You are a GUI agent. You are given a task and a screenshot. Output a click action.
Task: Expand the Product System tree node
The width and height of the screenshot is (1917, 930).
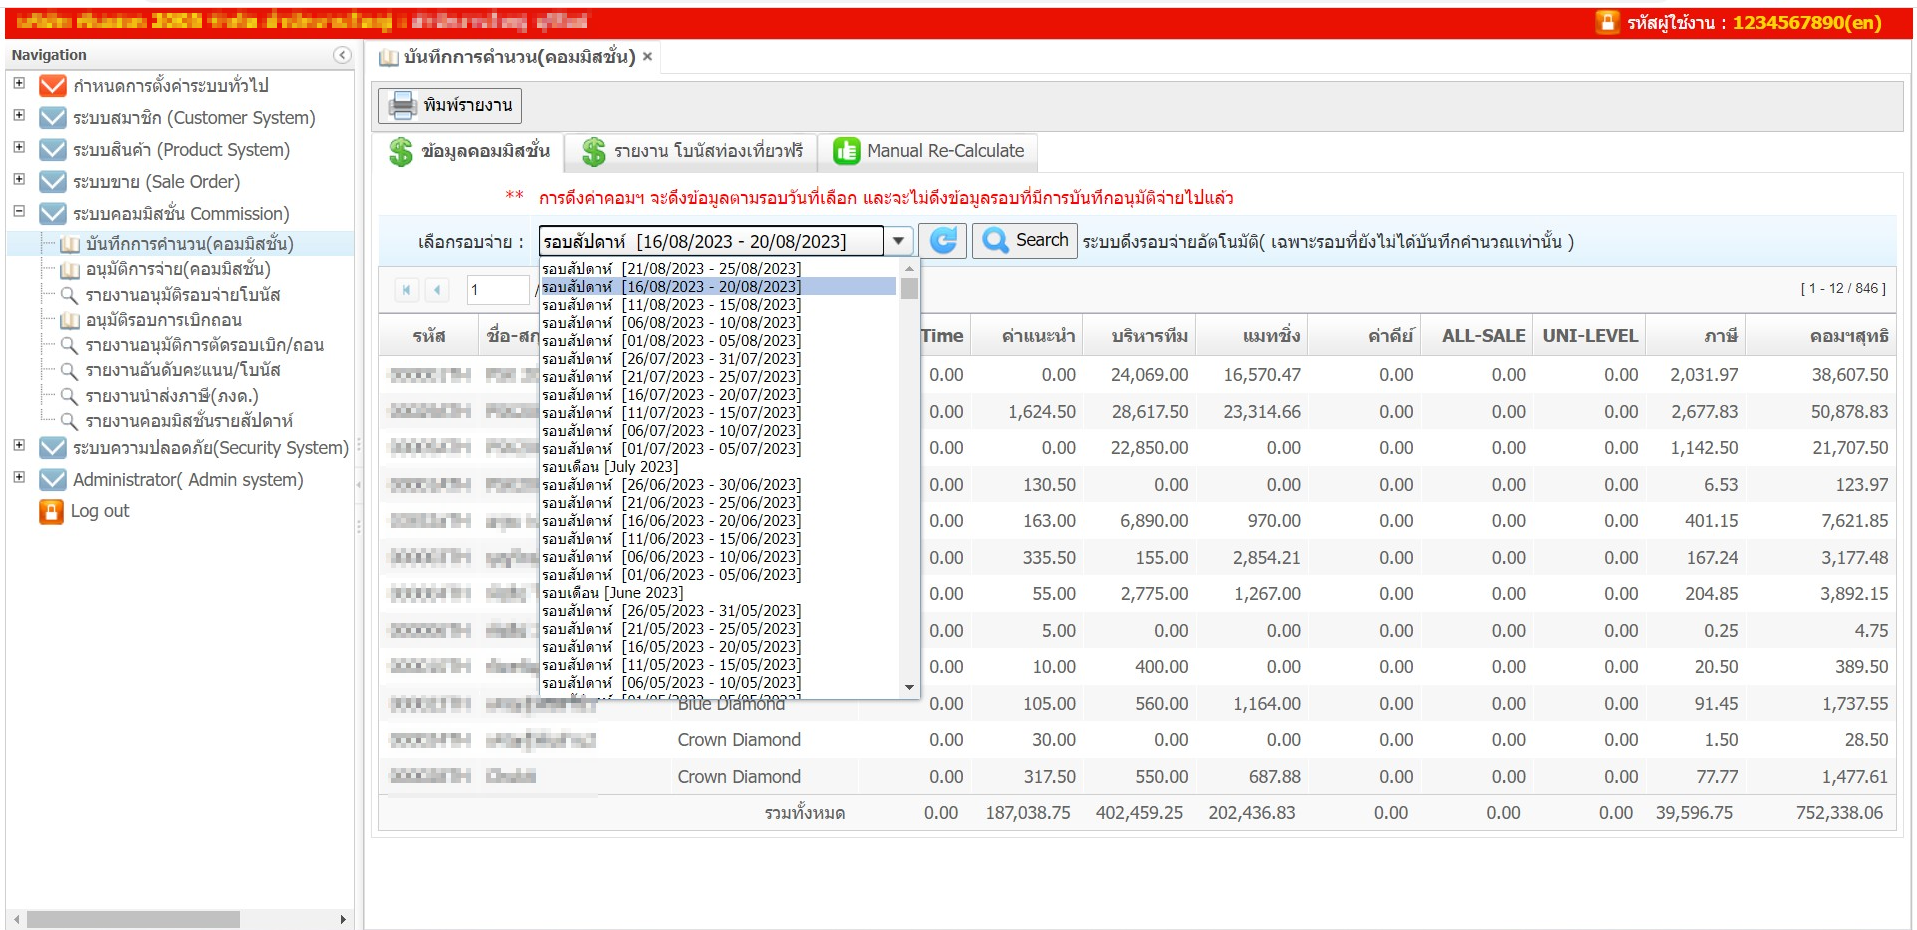[x=19, y=148]
